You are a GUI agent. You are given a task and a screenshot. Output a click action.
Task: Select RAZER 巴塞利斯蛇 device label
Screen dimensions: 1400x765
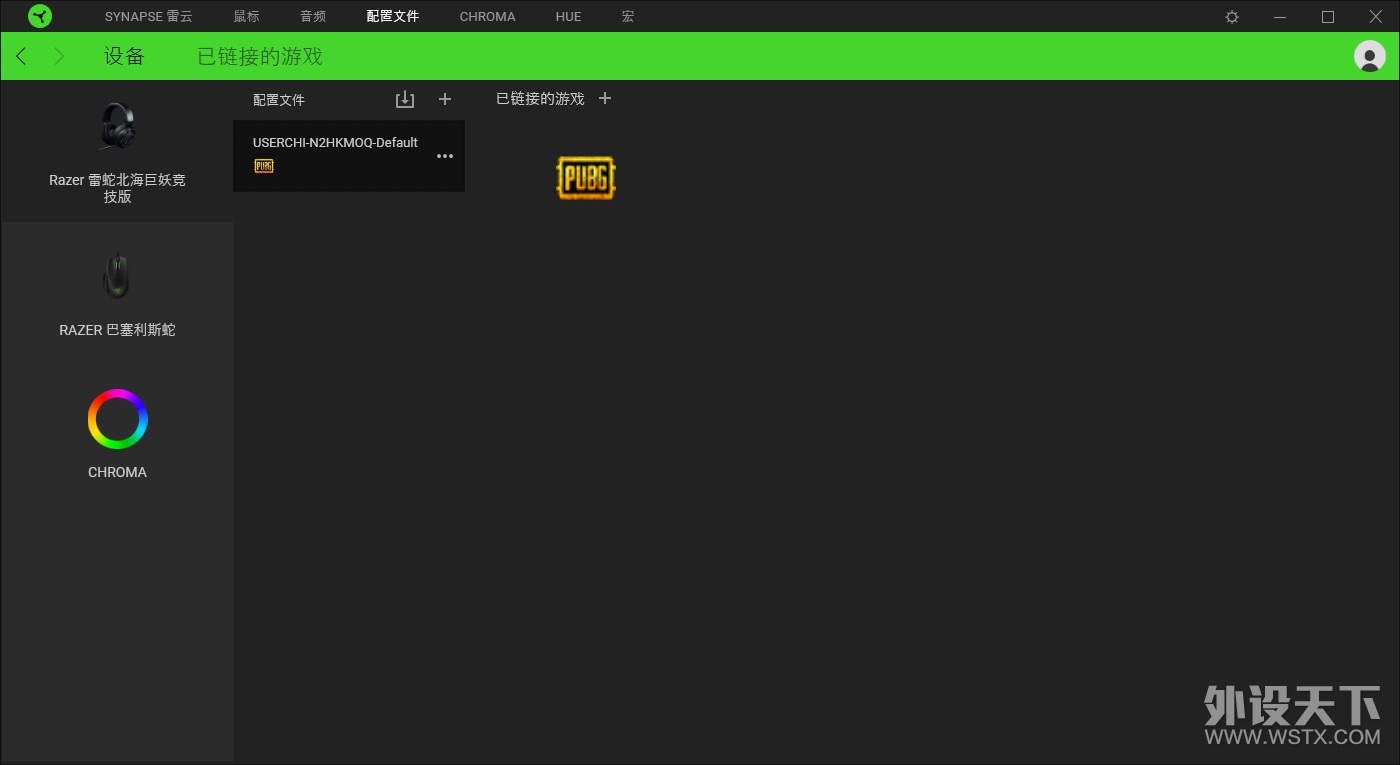pos(117,329)
